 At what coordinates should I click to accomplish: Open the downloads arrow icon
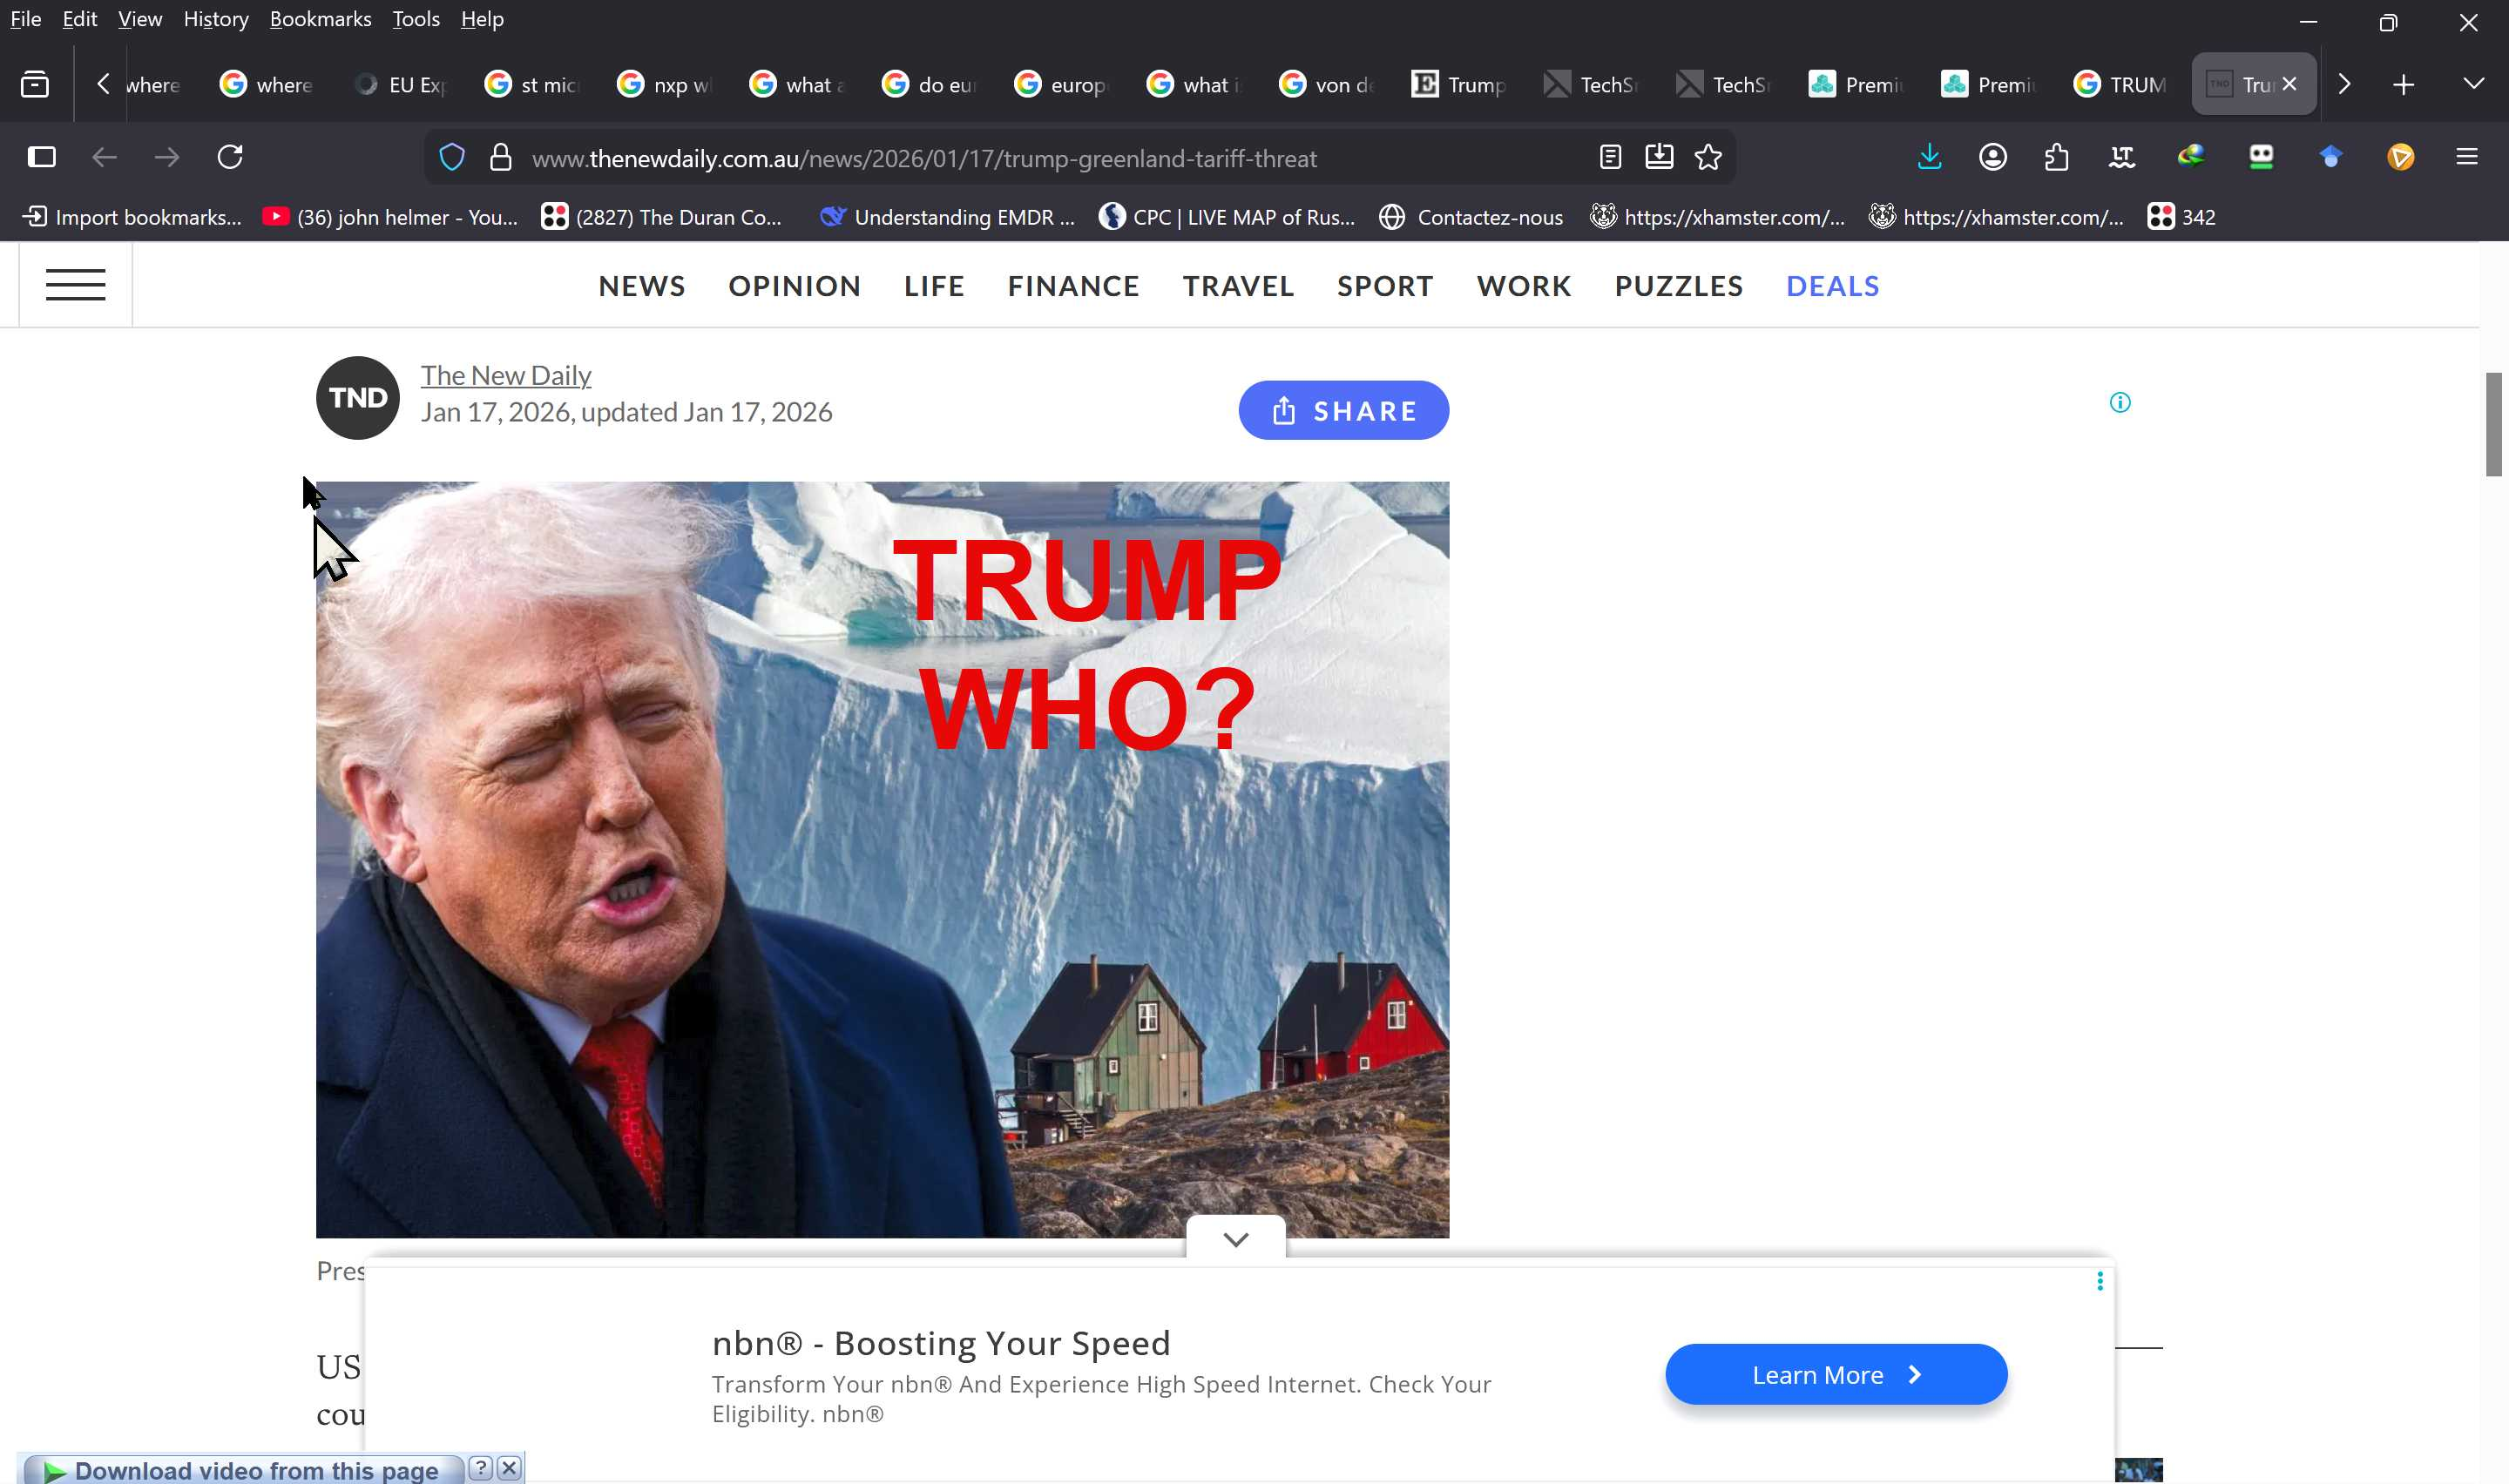[x=1929, y=157]
